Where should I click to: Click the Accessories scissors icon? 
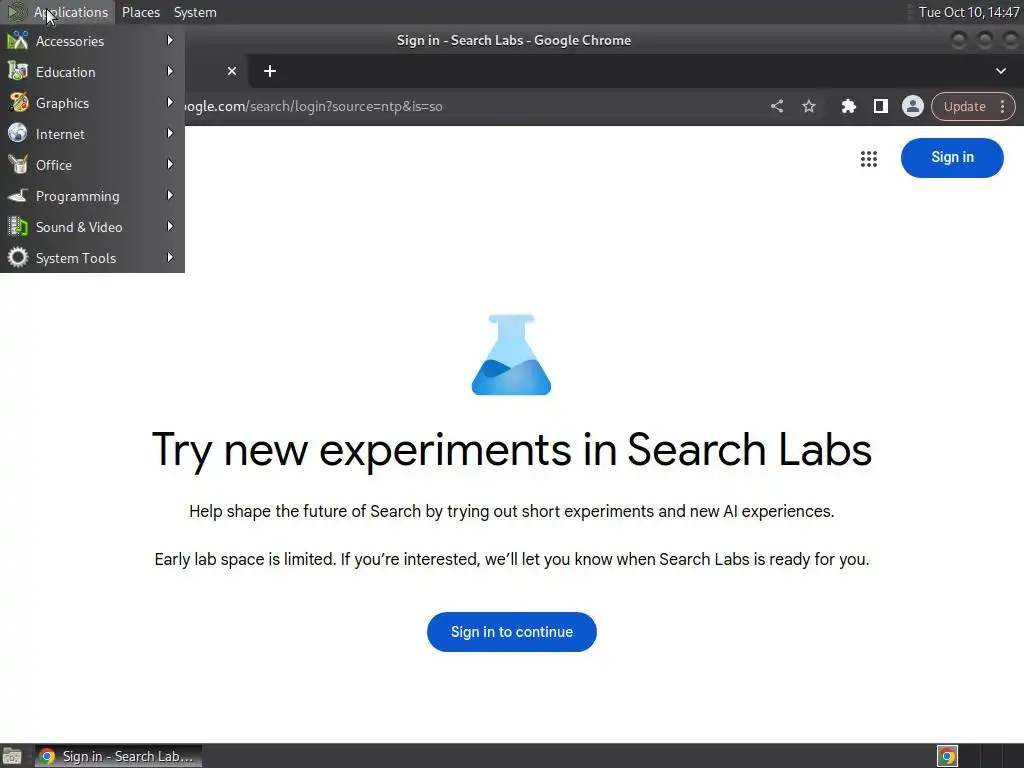(x=18, y=40)
